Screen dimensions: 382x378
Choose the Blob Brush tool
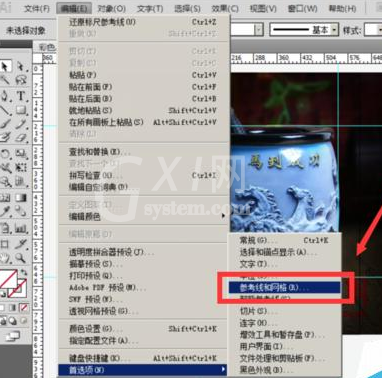[x=5, y=137]
